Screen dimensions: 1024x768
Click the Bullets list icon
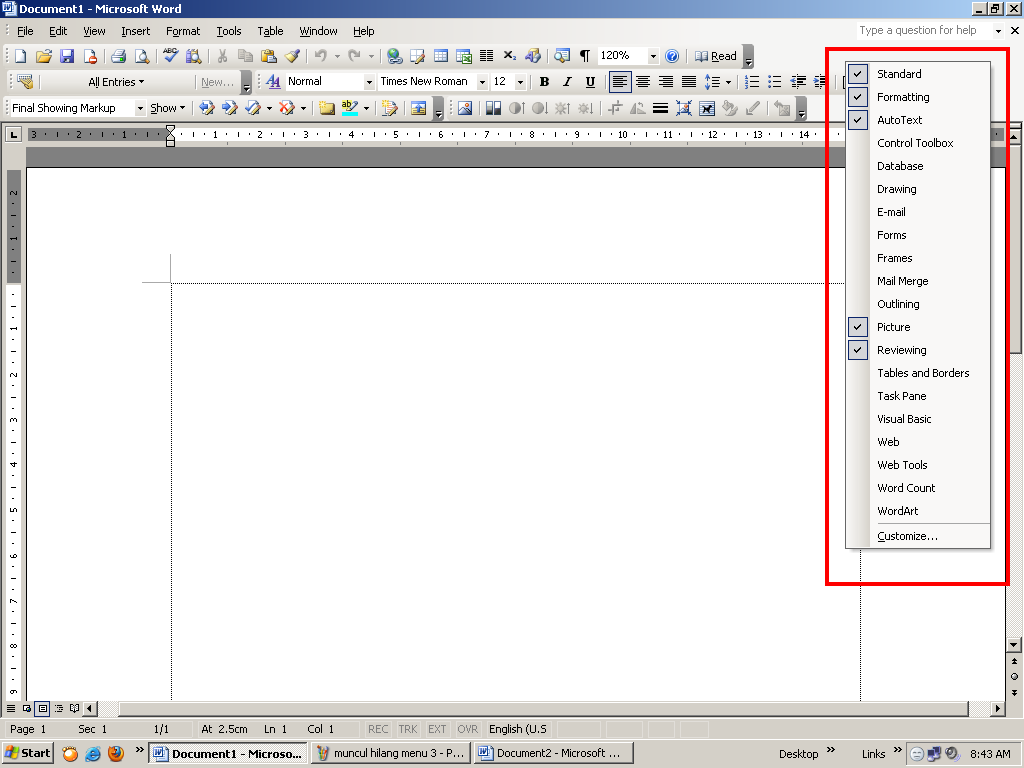(775, 82)
